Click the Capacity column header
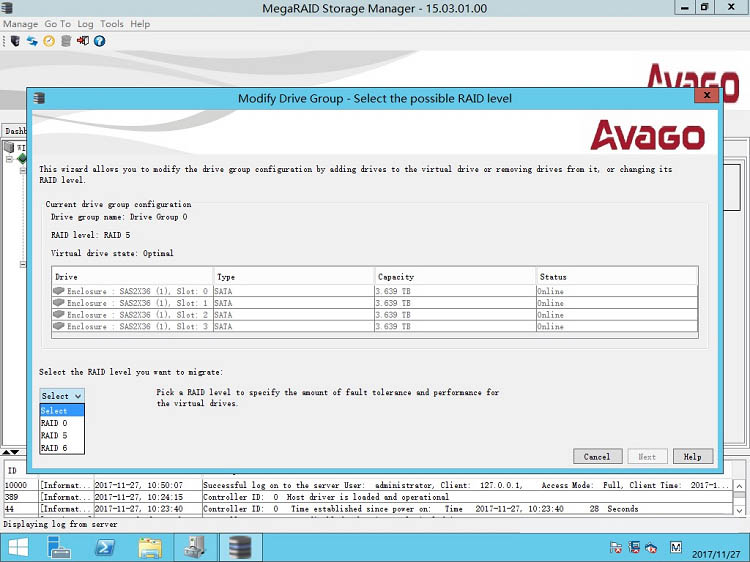Viewport: 750px width, 562px height. [x=455, y=276]
